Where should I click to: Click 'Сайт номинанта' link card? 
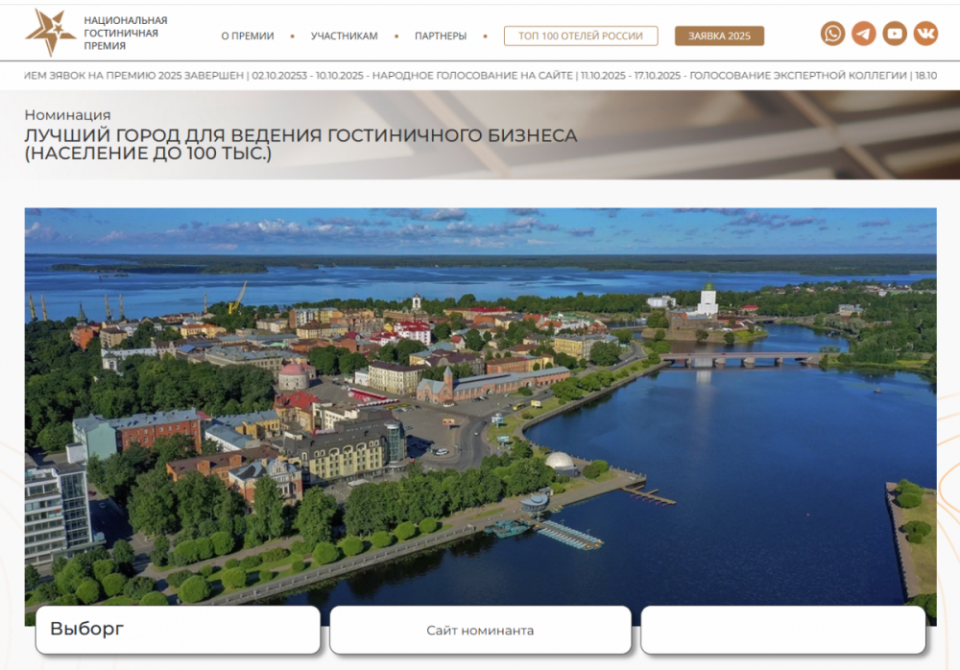coord(481,630)
